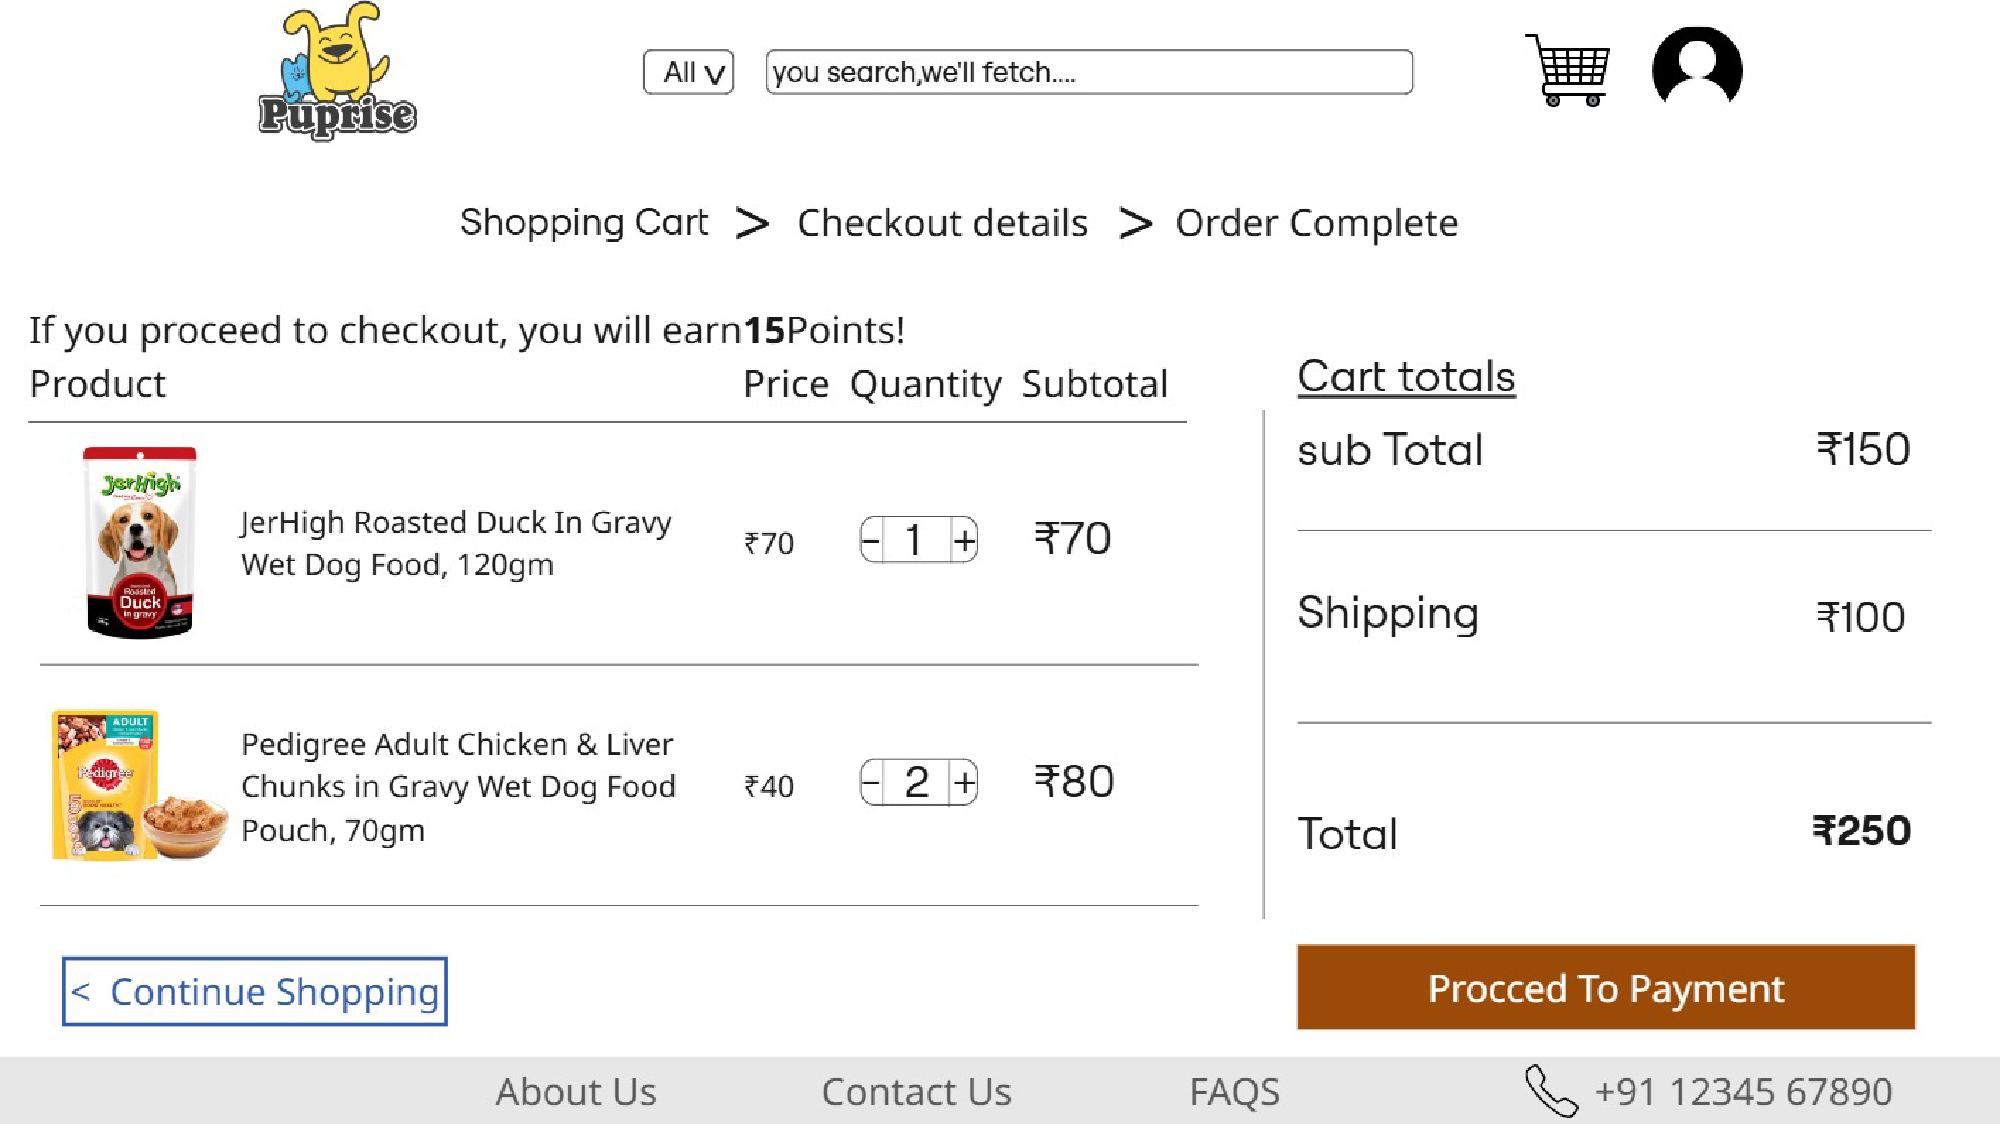Click the search input field
The image size is (2000, 1124).
[1088, 72]
